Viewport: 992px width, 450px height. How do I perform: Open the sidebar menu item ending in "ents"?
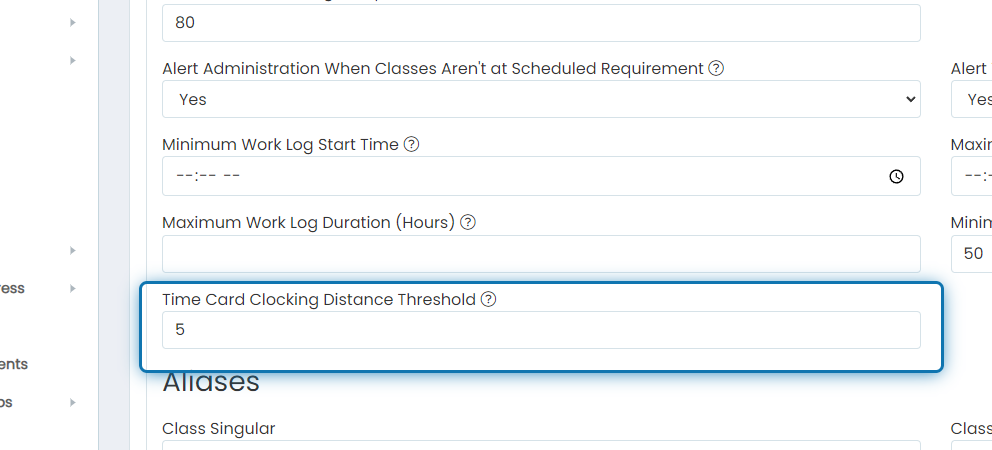click(x=14, y=365)
